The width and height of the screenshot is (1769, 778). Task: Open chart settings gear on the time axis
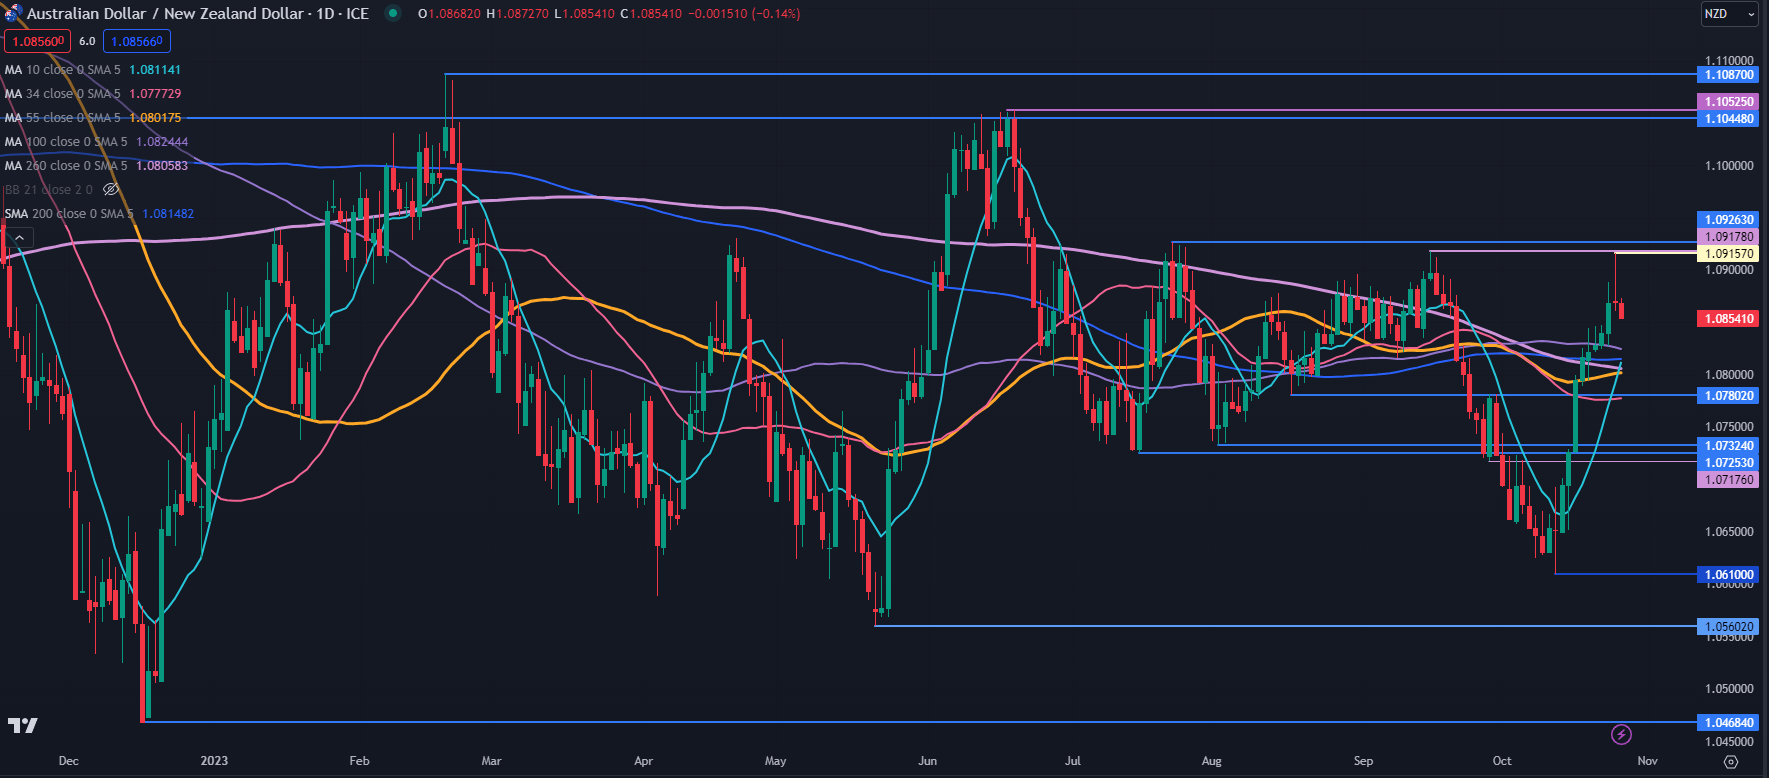(1731, 761)
